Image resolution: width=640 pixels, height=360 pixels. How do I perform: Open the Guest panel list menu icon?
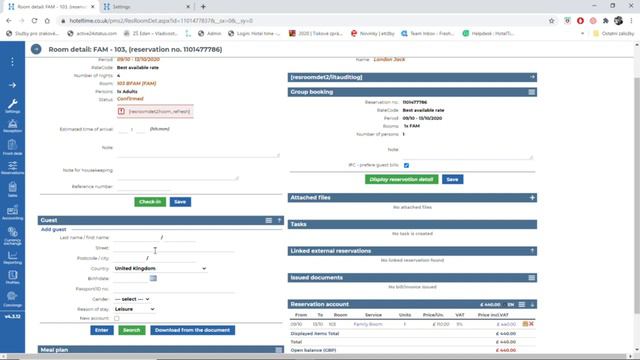tap(269, 220)
